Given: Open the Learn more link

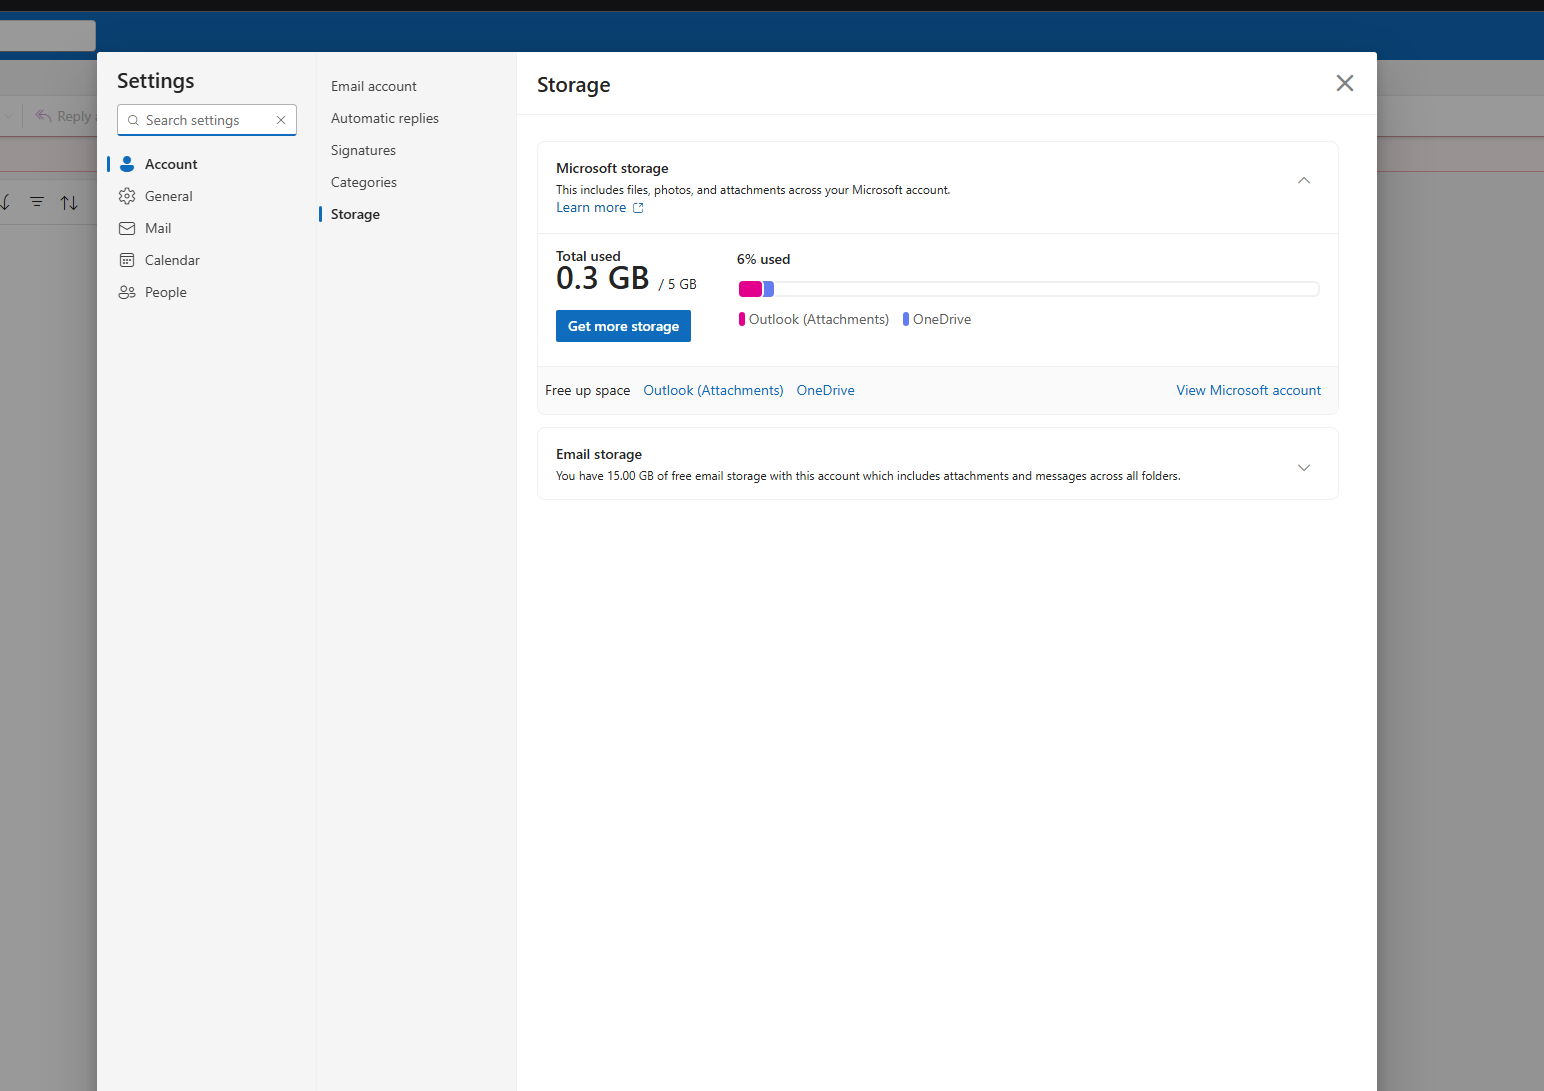Looking at the screenshot, I should pos(599,208).
